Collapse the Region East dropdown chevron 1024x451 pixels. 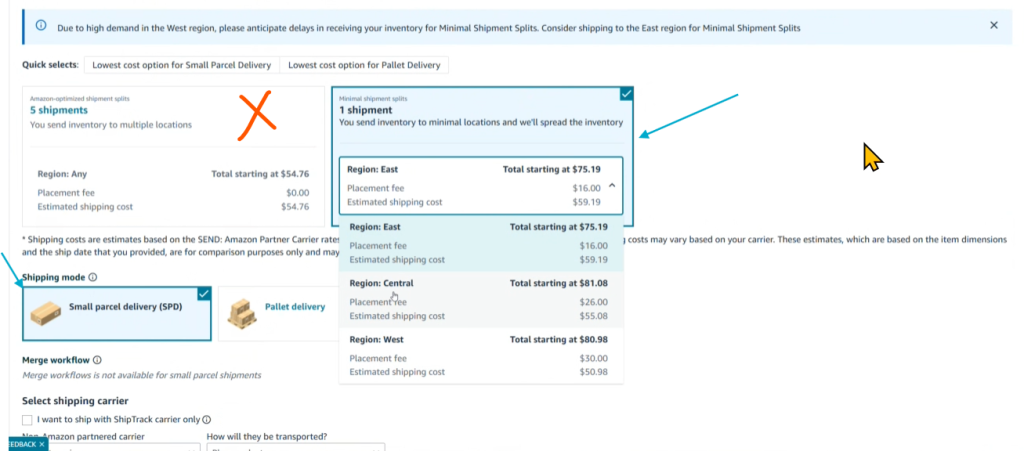(x=611, y=187)
